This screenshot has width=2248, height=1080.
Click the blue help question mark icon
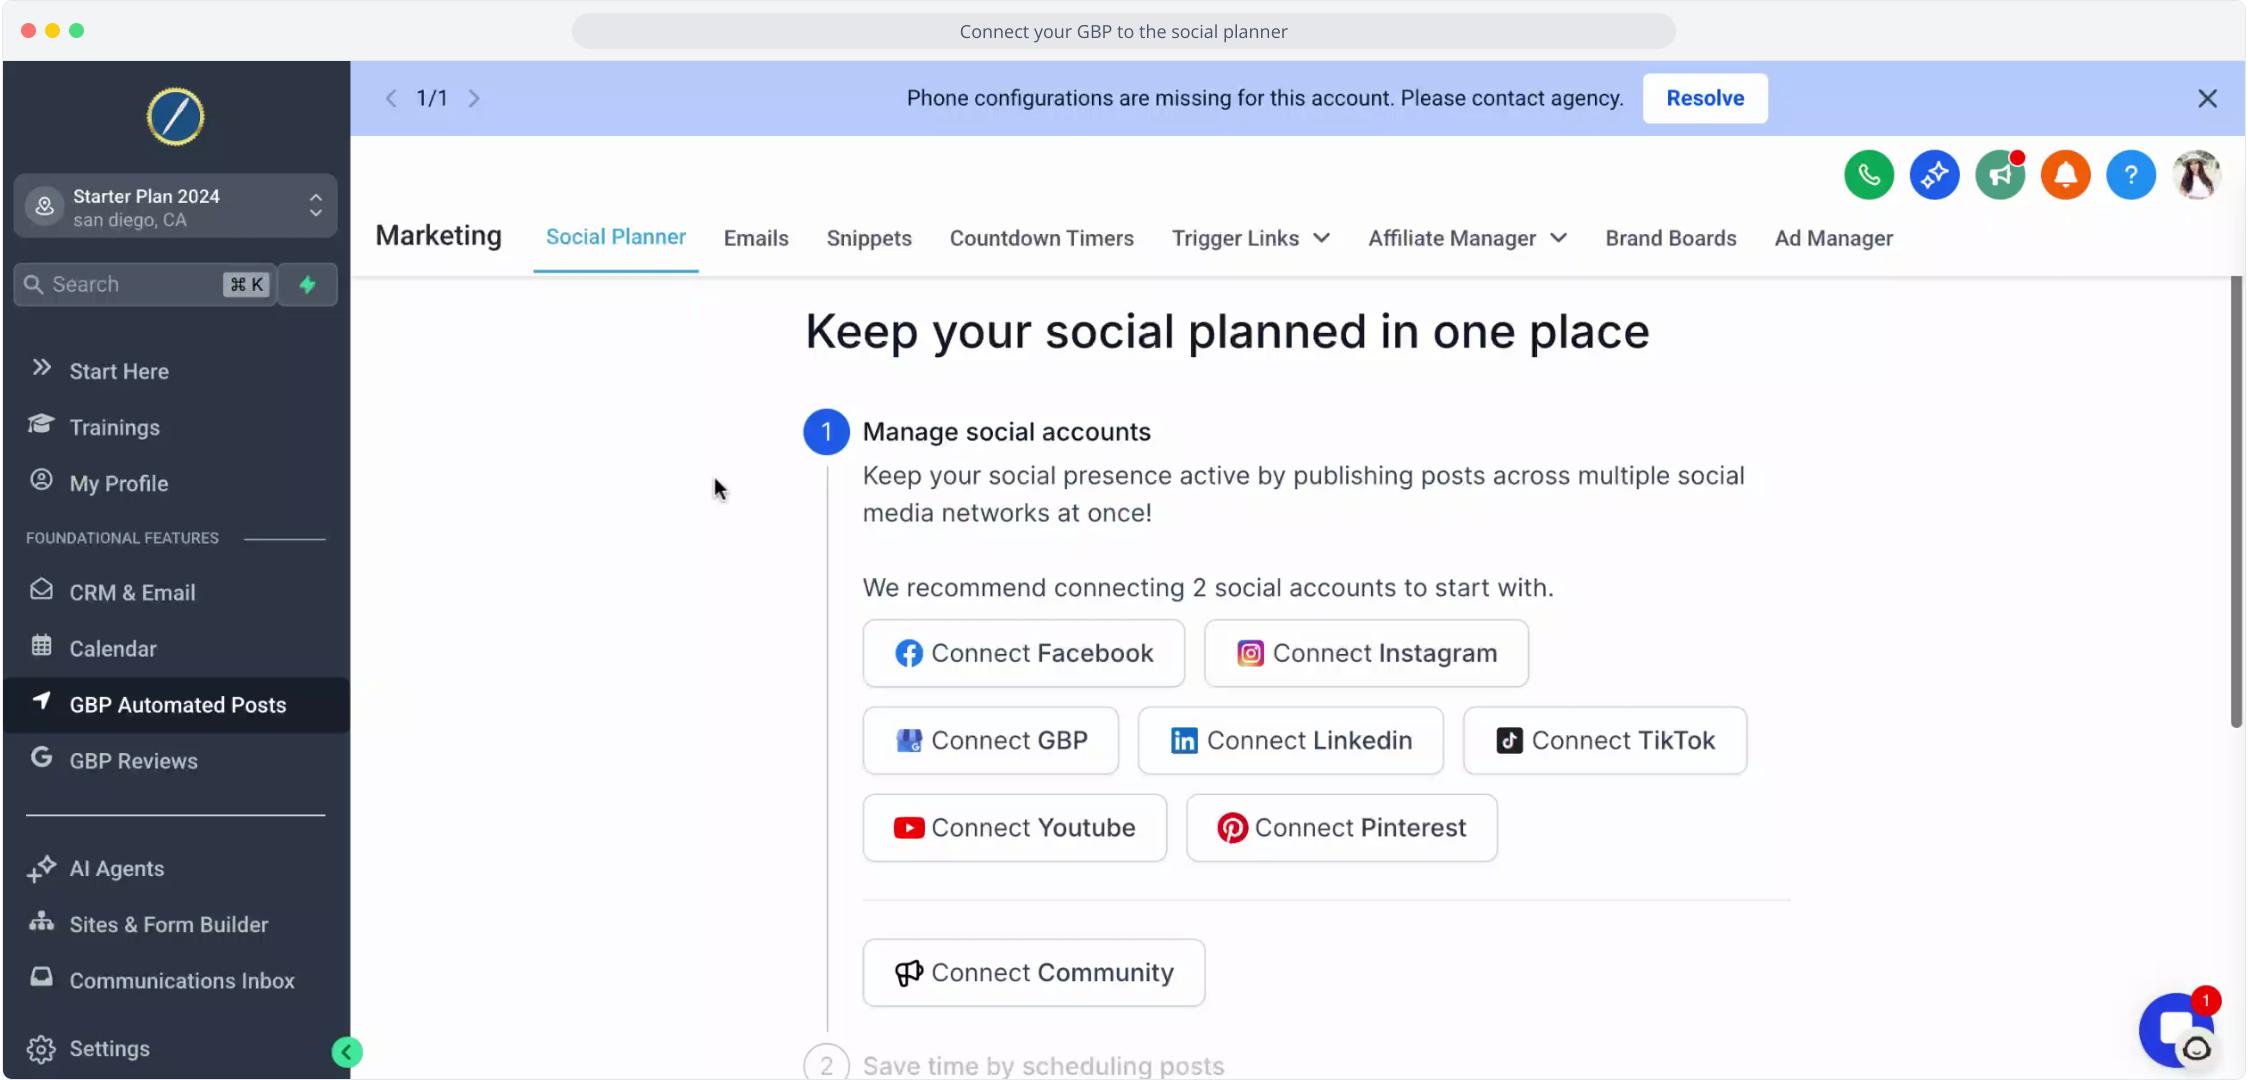[2131, 175]
